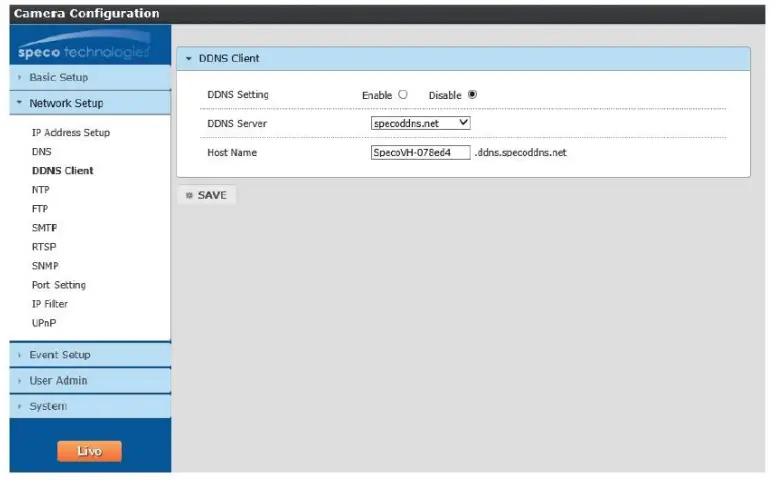Select the Disable DDNS radio button

[x=473, y=95]
